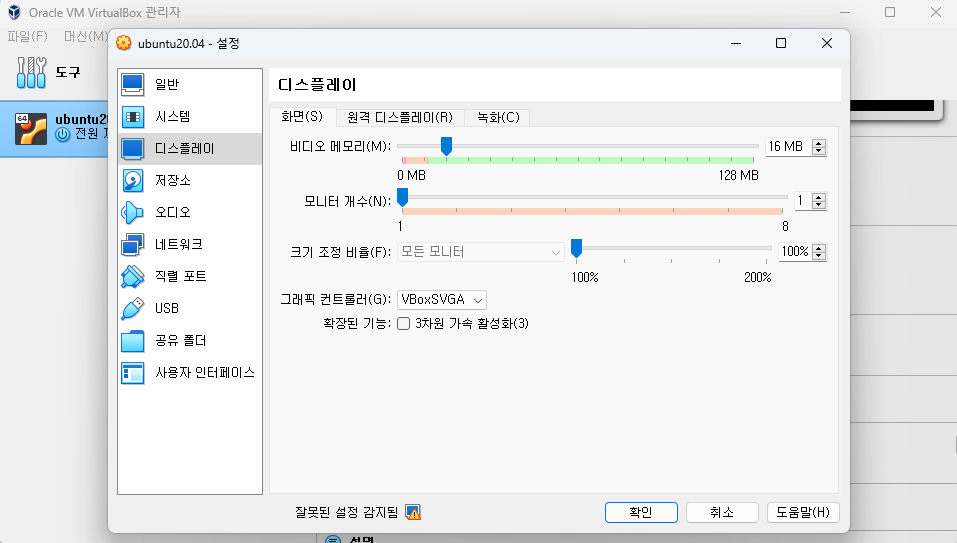957x543 pixels.
Task: Click the 16 MB video memory field
Action: [789, 146]
